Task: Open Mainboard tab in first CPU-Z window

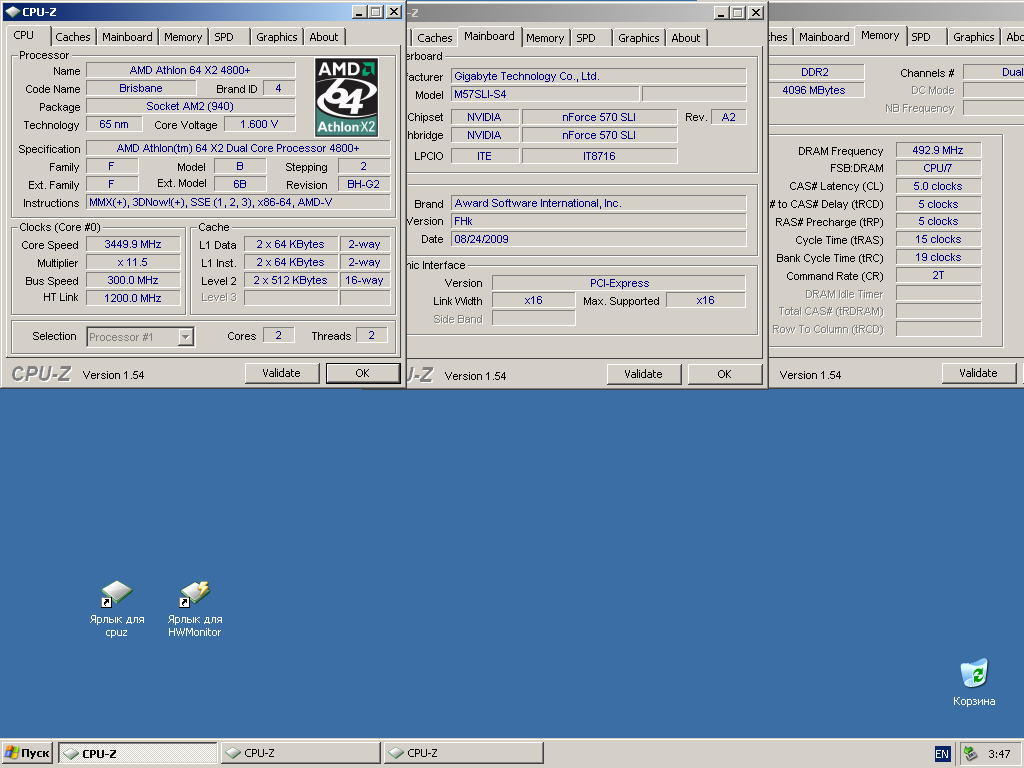Action: (x=127, y=37)
